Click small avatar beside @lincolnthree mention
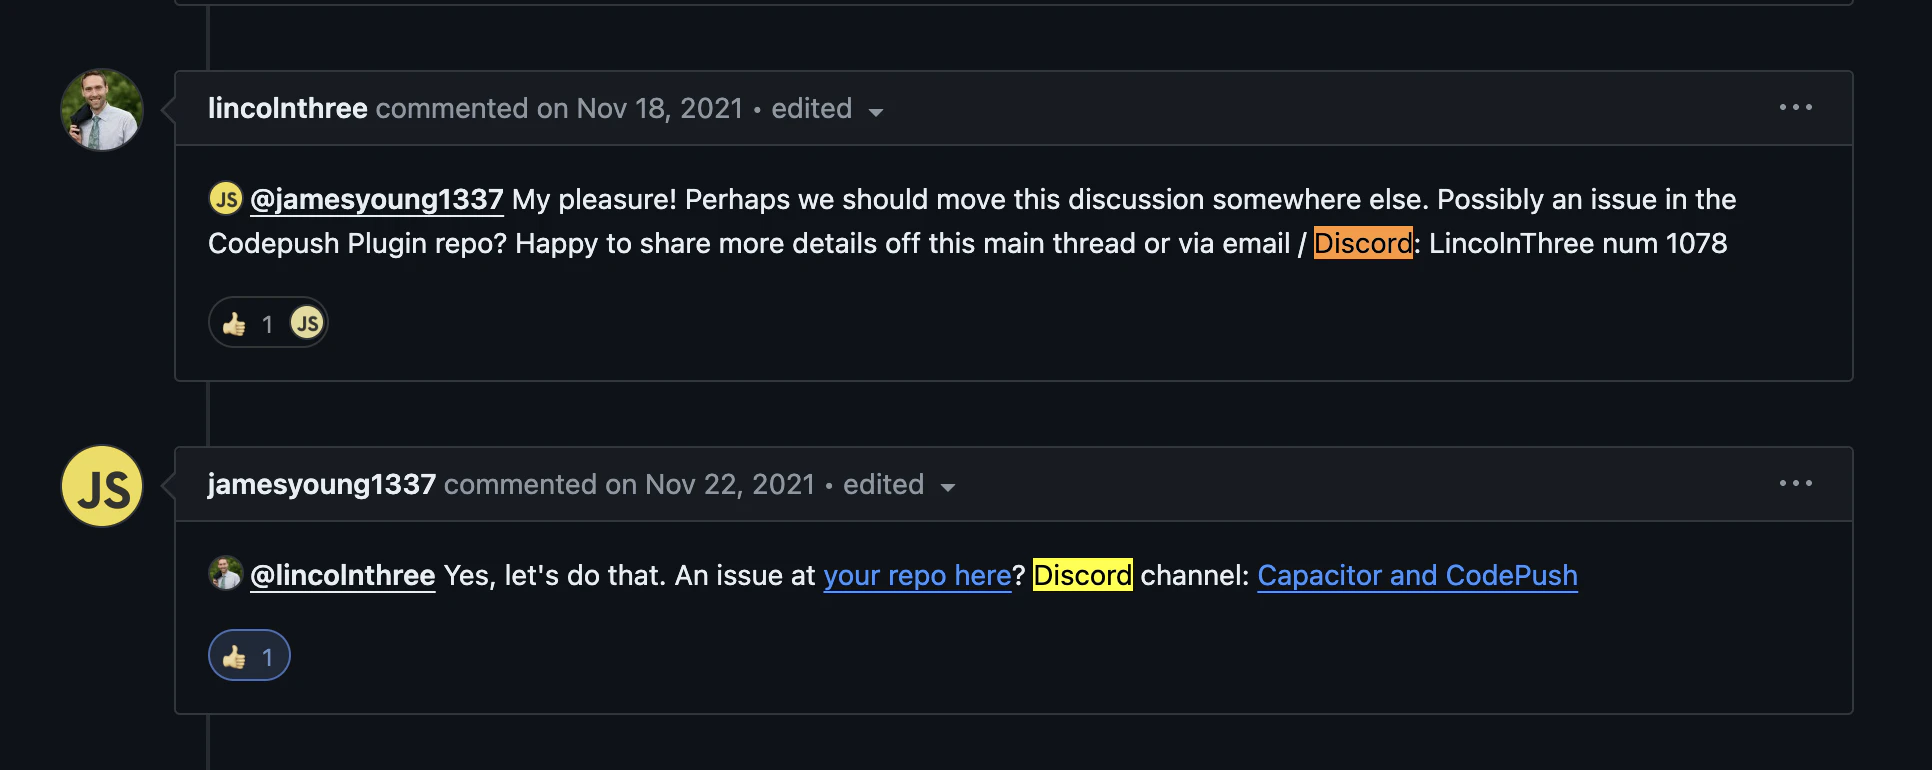 [x=226, y=573]
